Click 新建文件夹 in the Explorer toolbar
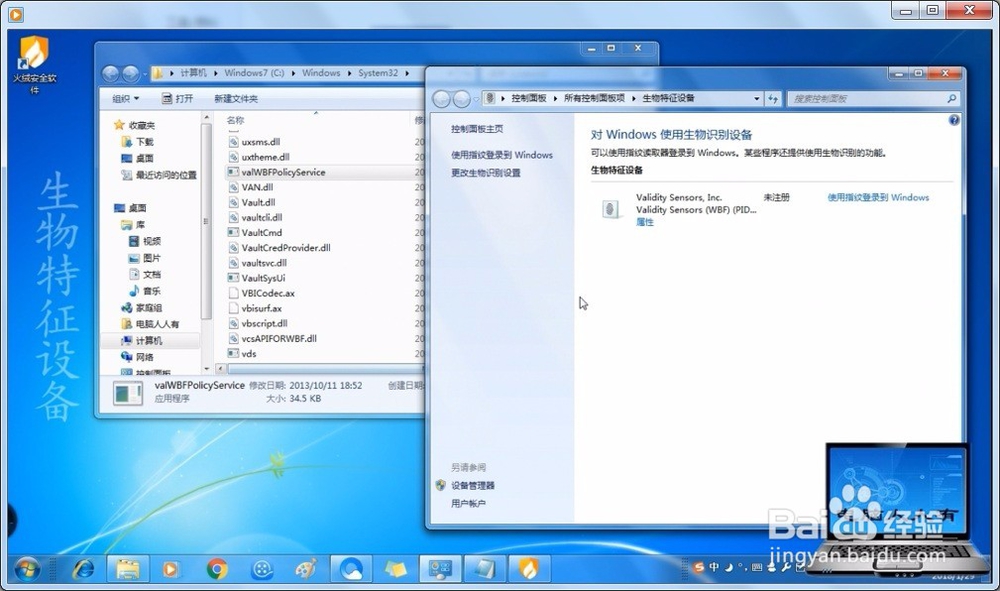This screenshot has width=1000, height=591. pos(236,99)
